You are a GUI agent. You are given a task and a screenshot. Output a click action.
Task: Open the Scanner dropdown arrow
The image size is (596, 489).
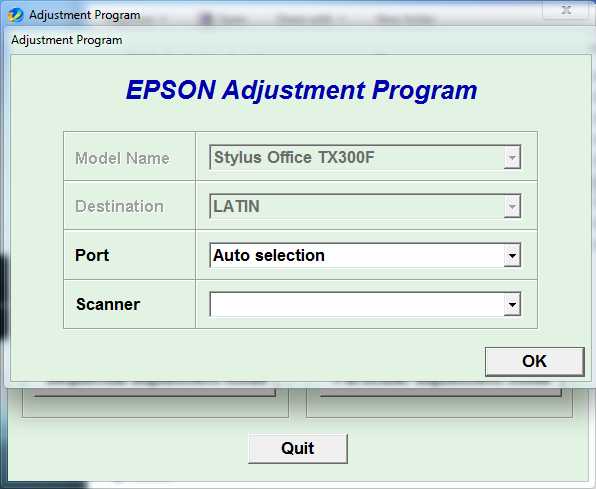[512, 304]
